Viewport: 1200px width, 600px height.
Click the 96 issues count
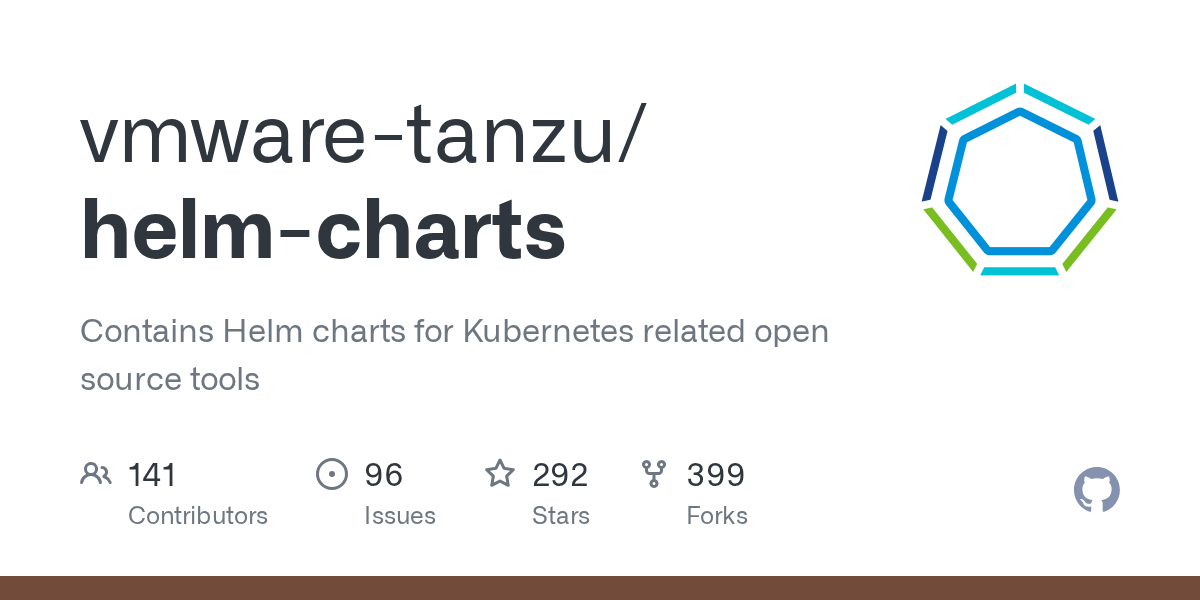(383, 474)
